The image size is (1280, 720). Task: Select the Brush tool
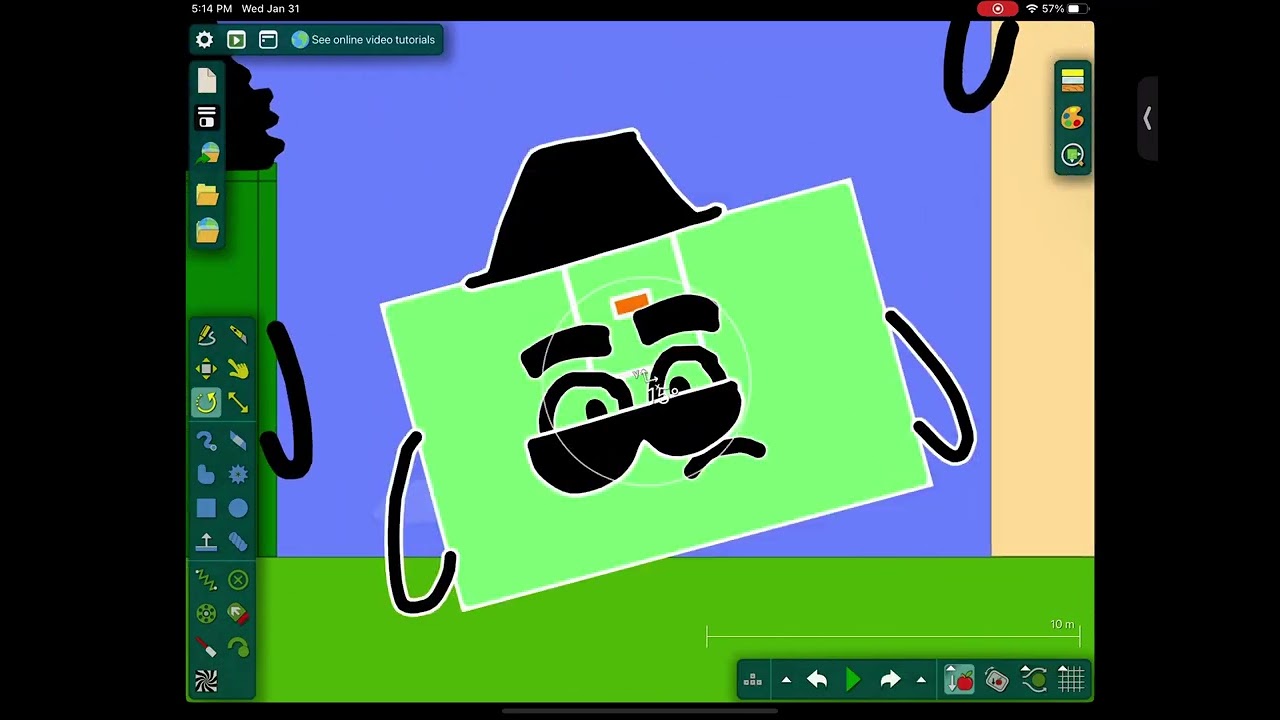coord(206,441)
